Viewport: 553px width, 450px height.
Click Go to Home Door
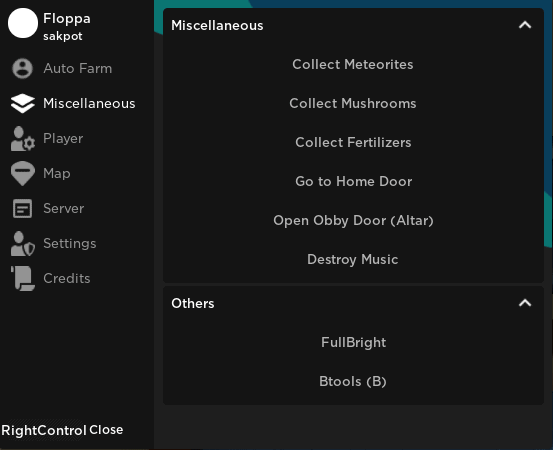353,181
